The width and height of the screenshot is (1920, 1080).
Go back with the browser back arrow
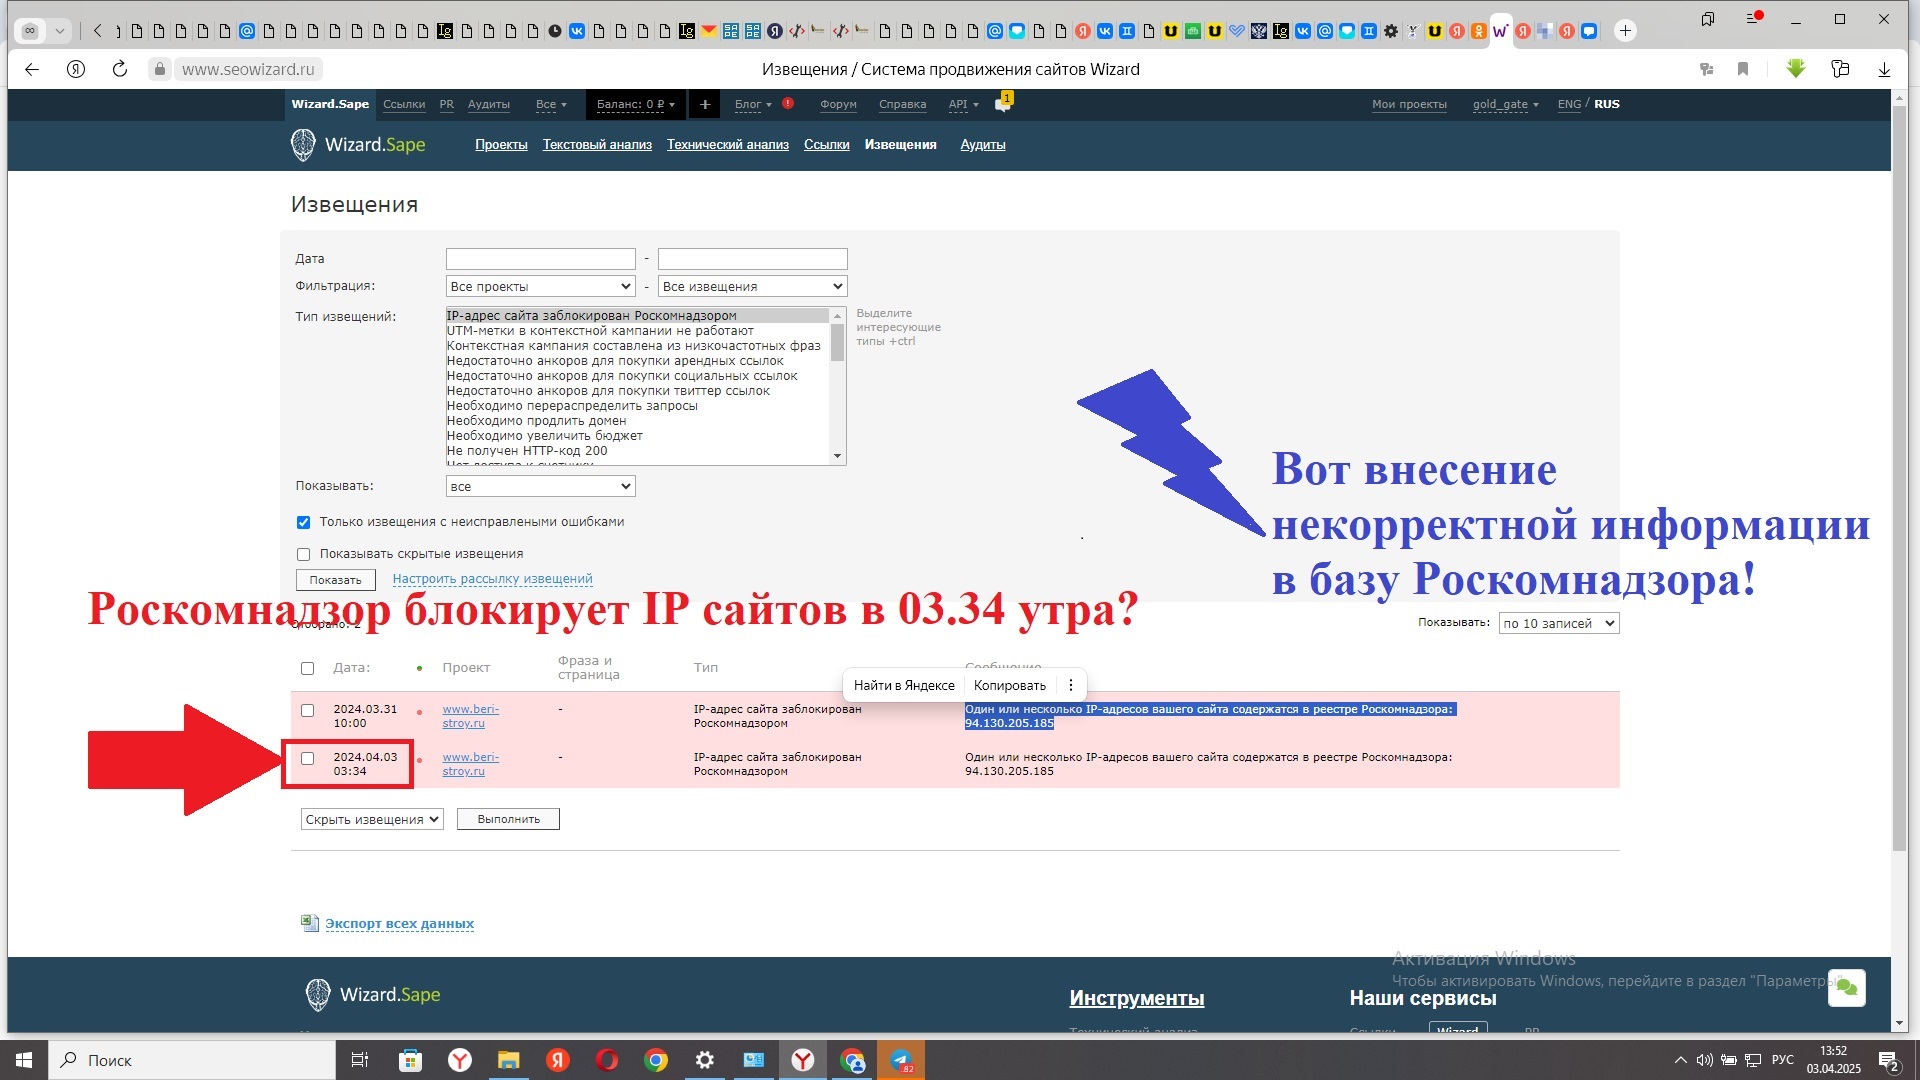[x=32, y=69]
